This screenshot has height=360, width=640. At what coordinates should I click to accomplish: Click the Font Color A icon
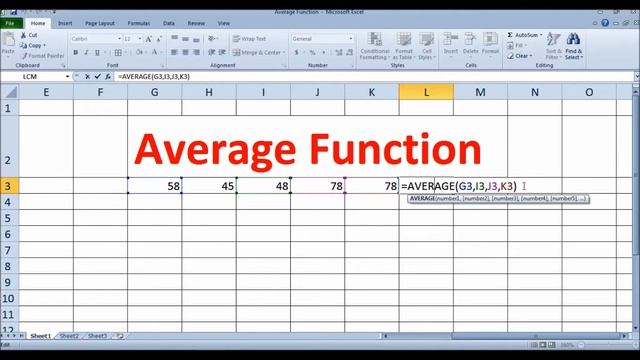coord(154,53)
